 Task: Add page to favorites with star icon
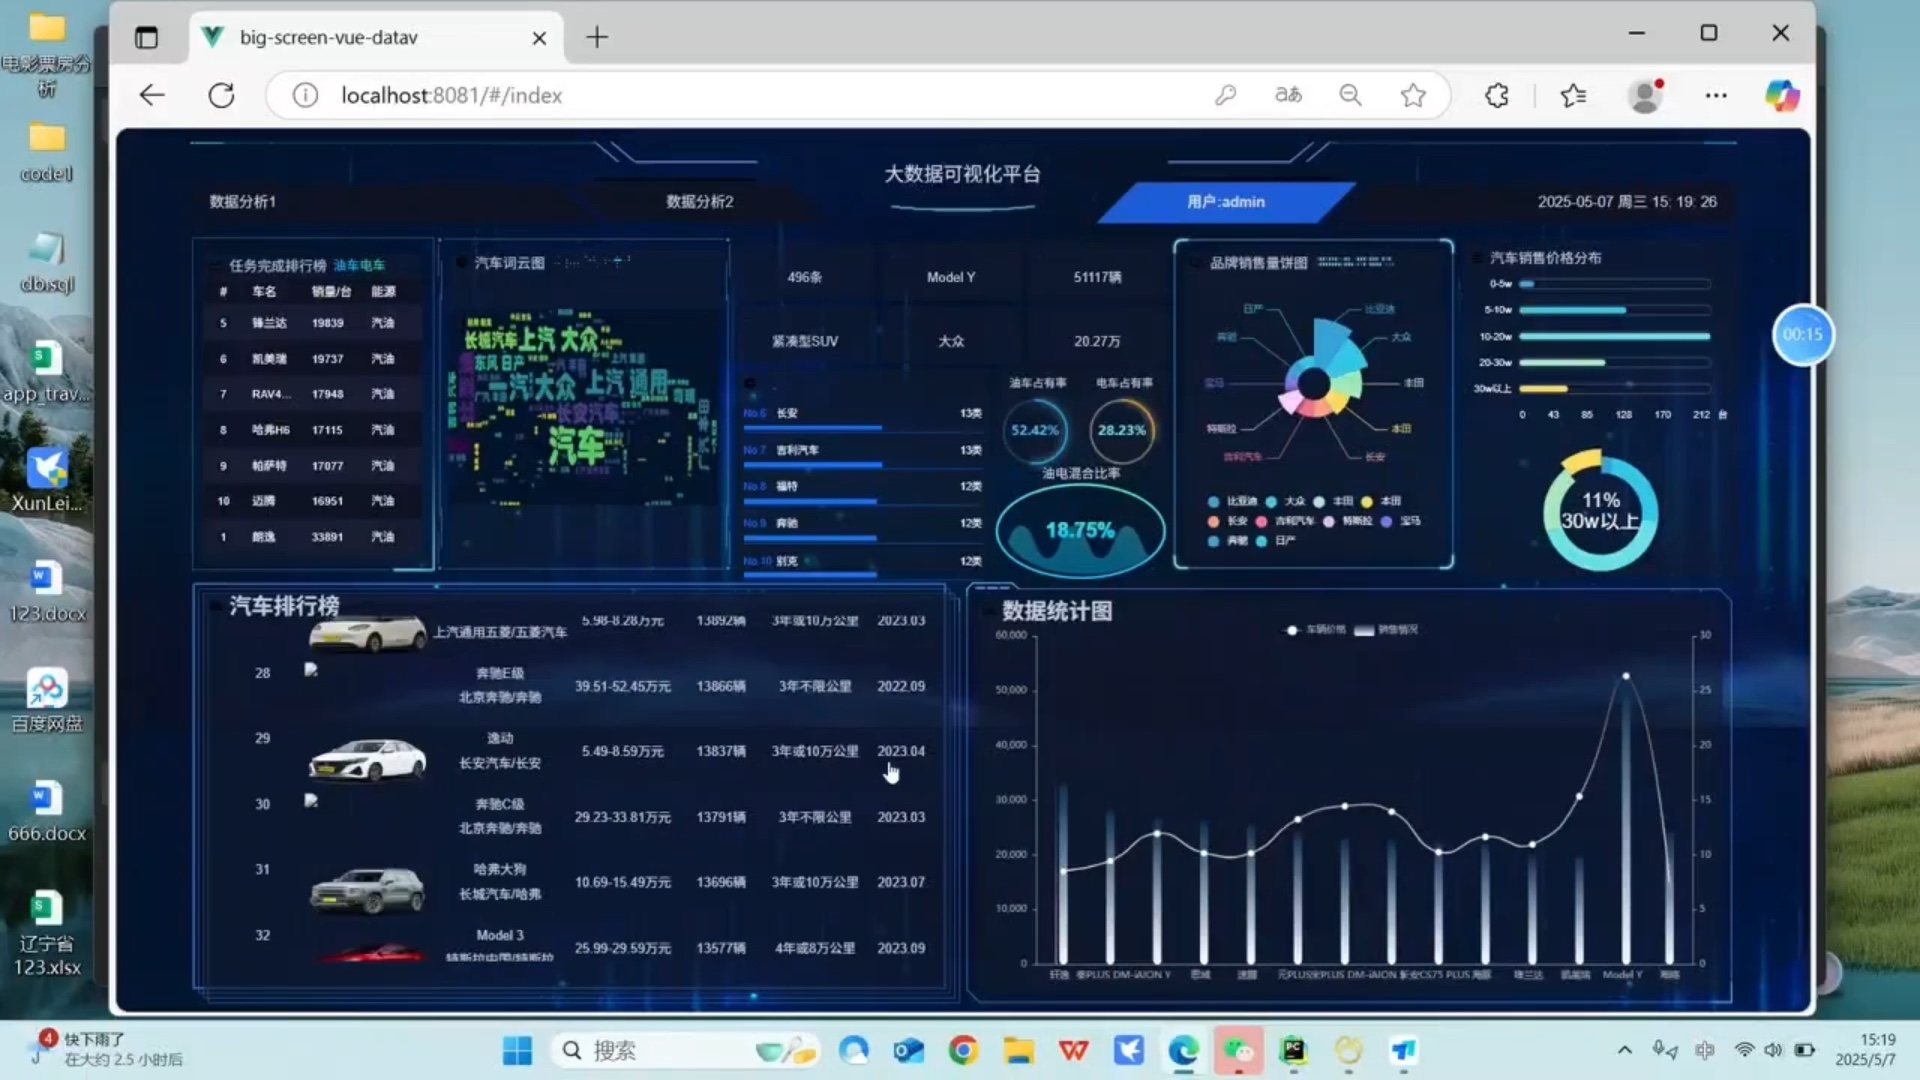tap(1413, 95)
